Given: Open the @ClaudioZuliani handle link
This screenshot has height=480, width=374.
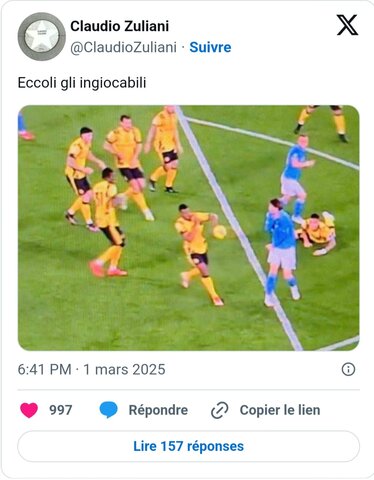Looking at the screenshot, I should click(123, 47).
